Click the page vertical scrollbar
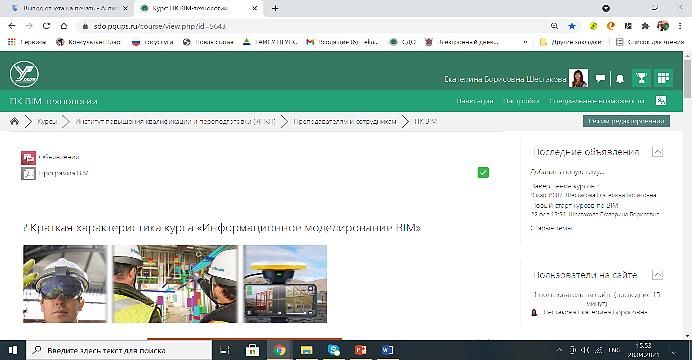This screenshot has height=360, width=692. (x=687, y=194)
